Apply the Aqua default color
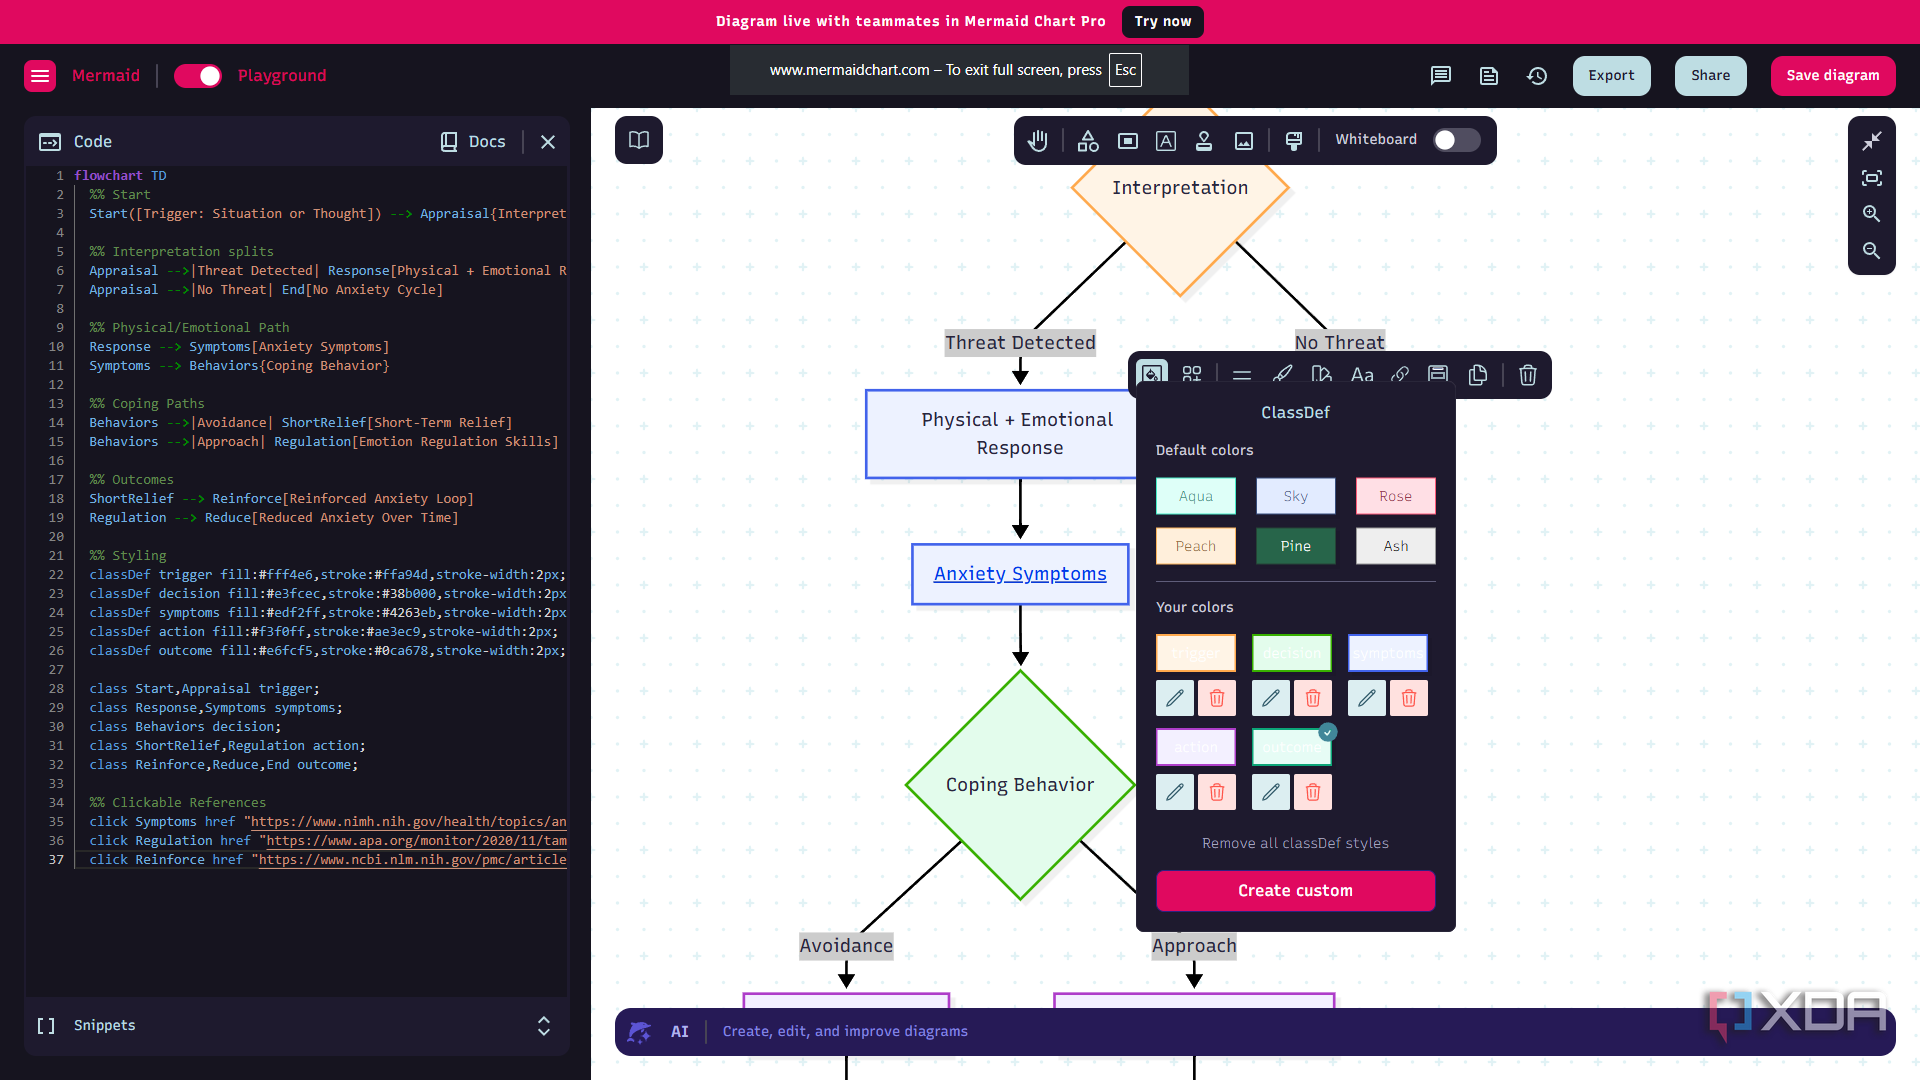The width and height of the screenshot is (1920, 1080). [1196, 496]
